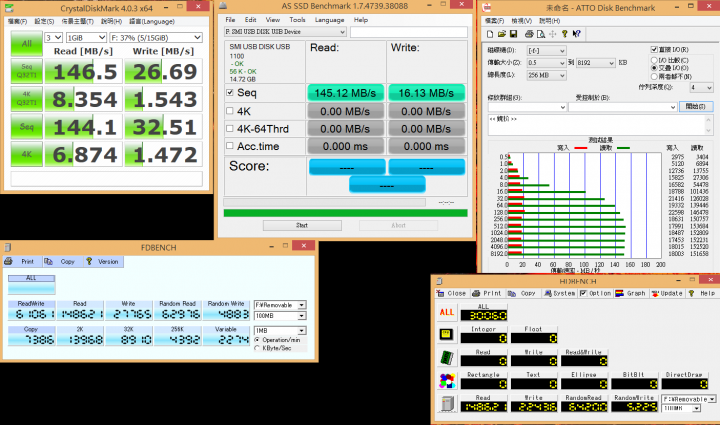Click the open folder icon in ATTO
Image resolution: width=720 pixels, height=425 pixels.
[501, 34]
